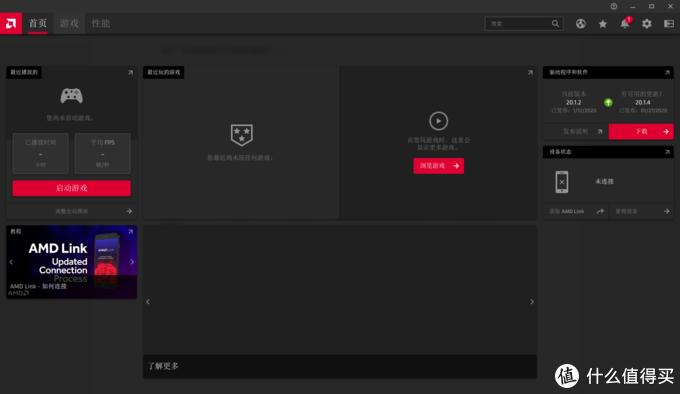Click the game controller icon
The width and height of the screenshot is (680, 394).
[x=72, y=96]
